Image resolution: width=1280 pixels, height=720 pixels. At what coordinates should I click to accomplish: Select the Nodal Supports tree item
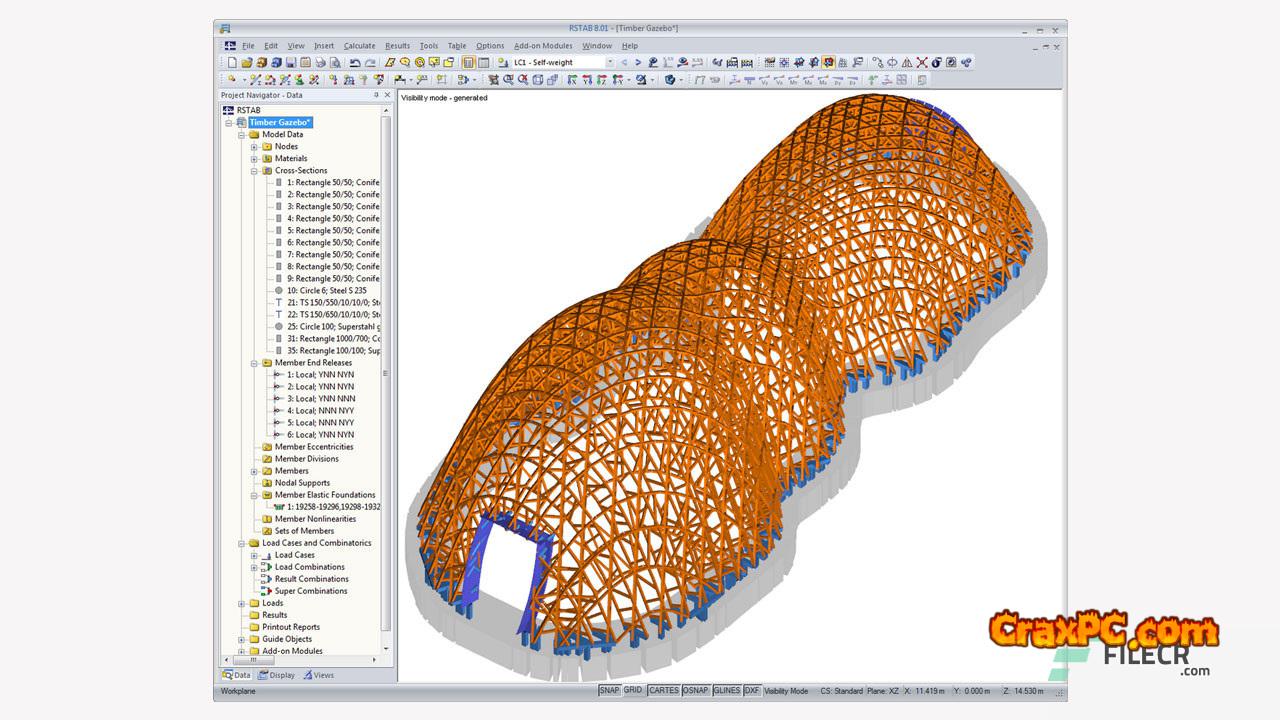coord(302,483)
